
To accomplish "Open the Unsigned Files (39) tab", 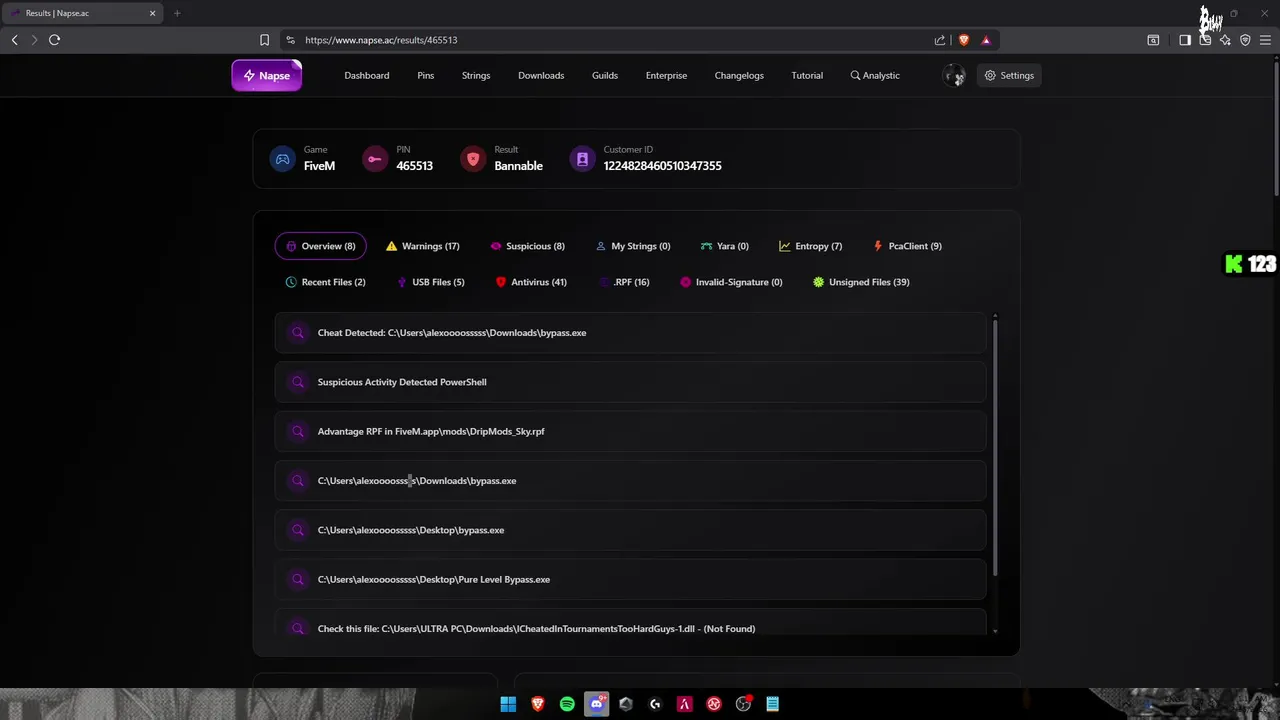I will 861,282.
